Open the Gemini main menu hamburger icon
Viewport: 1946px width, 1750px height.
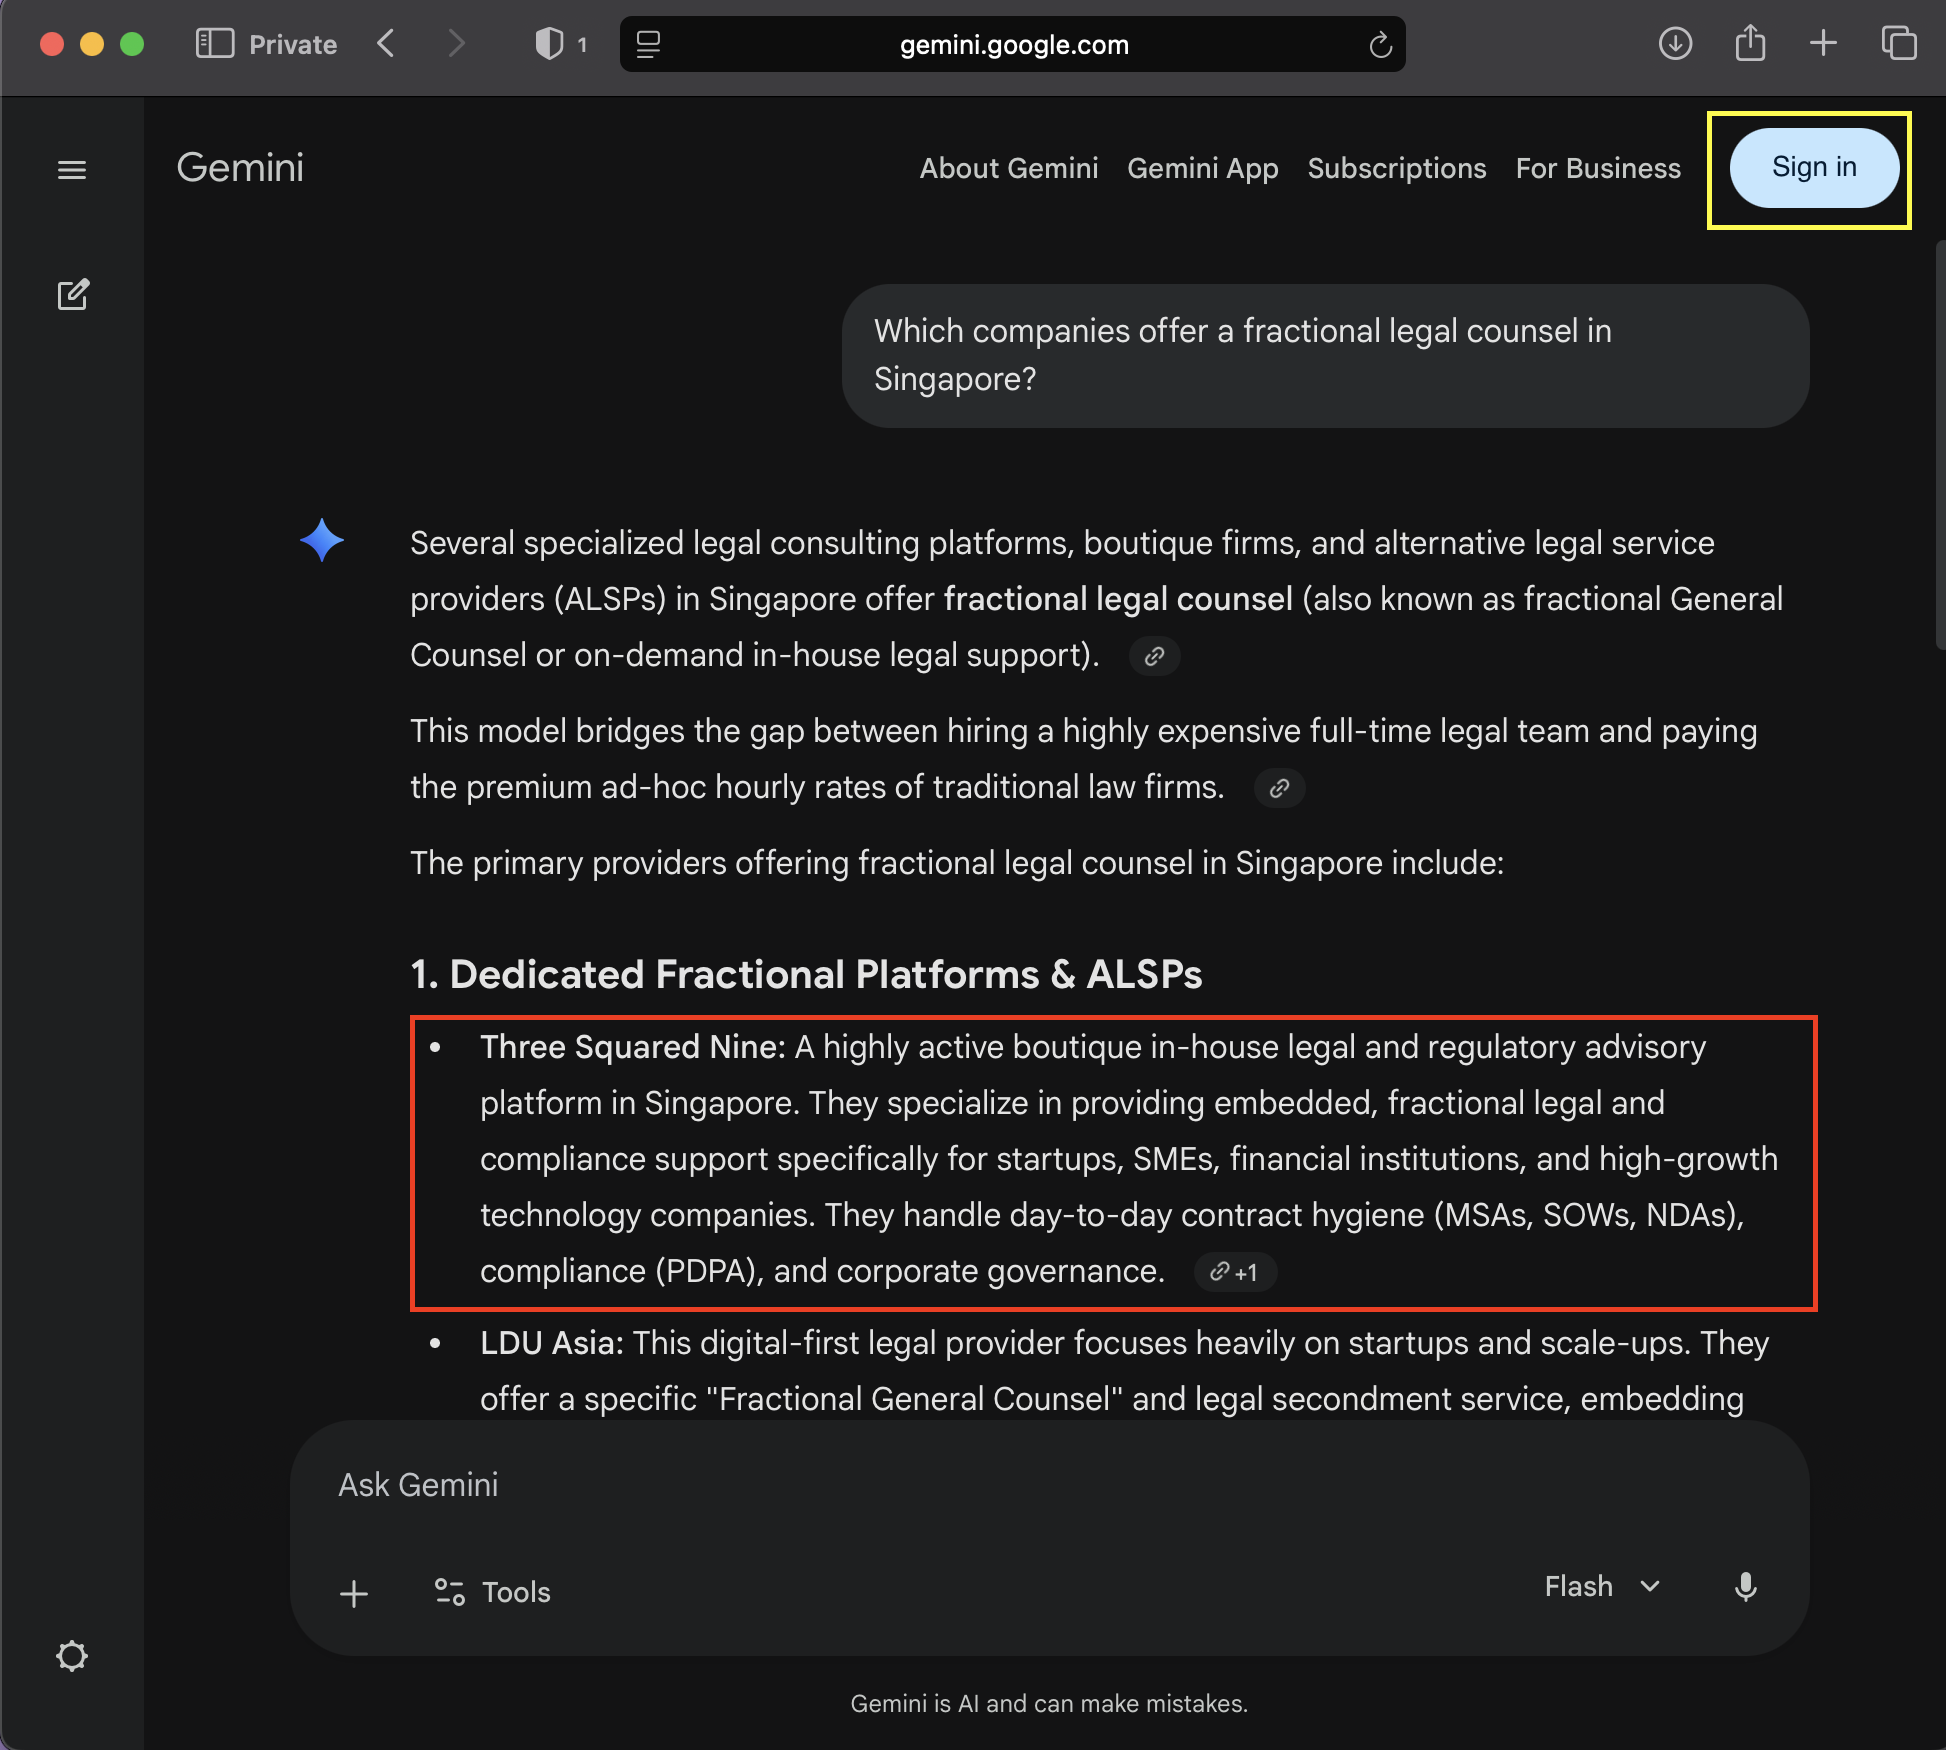[72, 170]
